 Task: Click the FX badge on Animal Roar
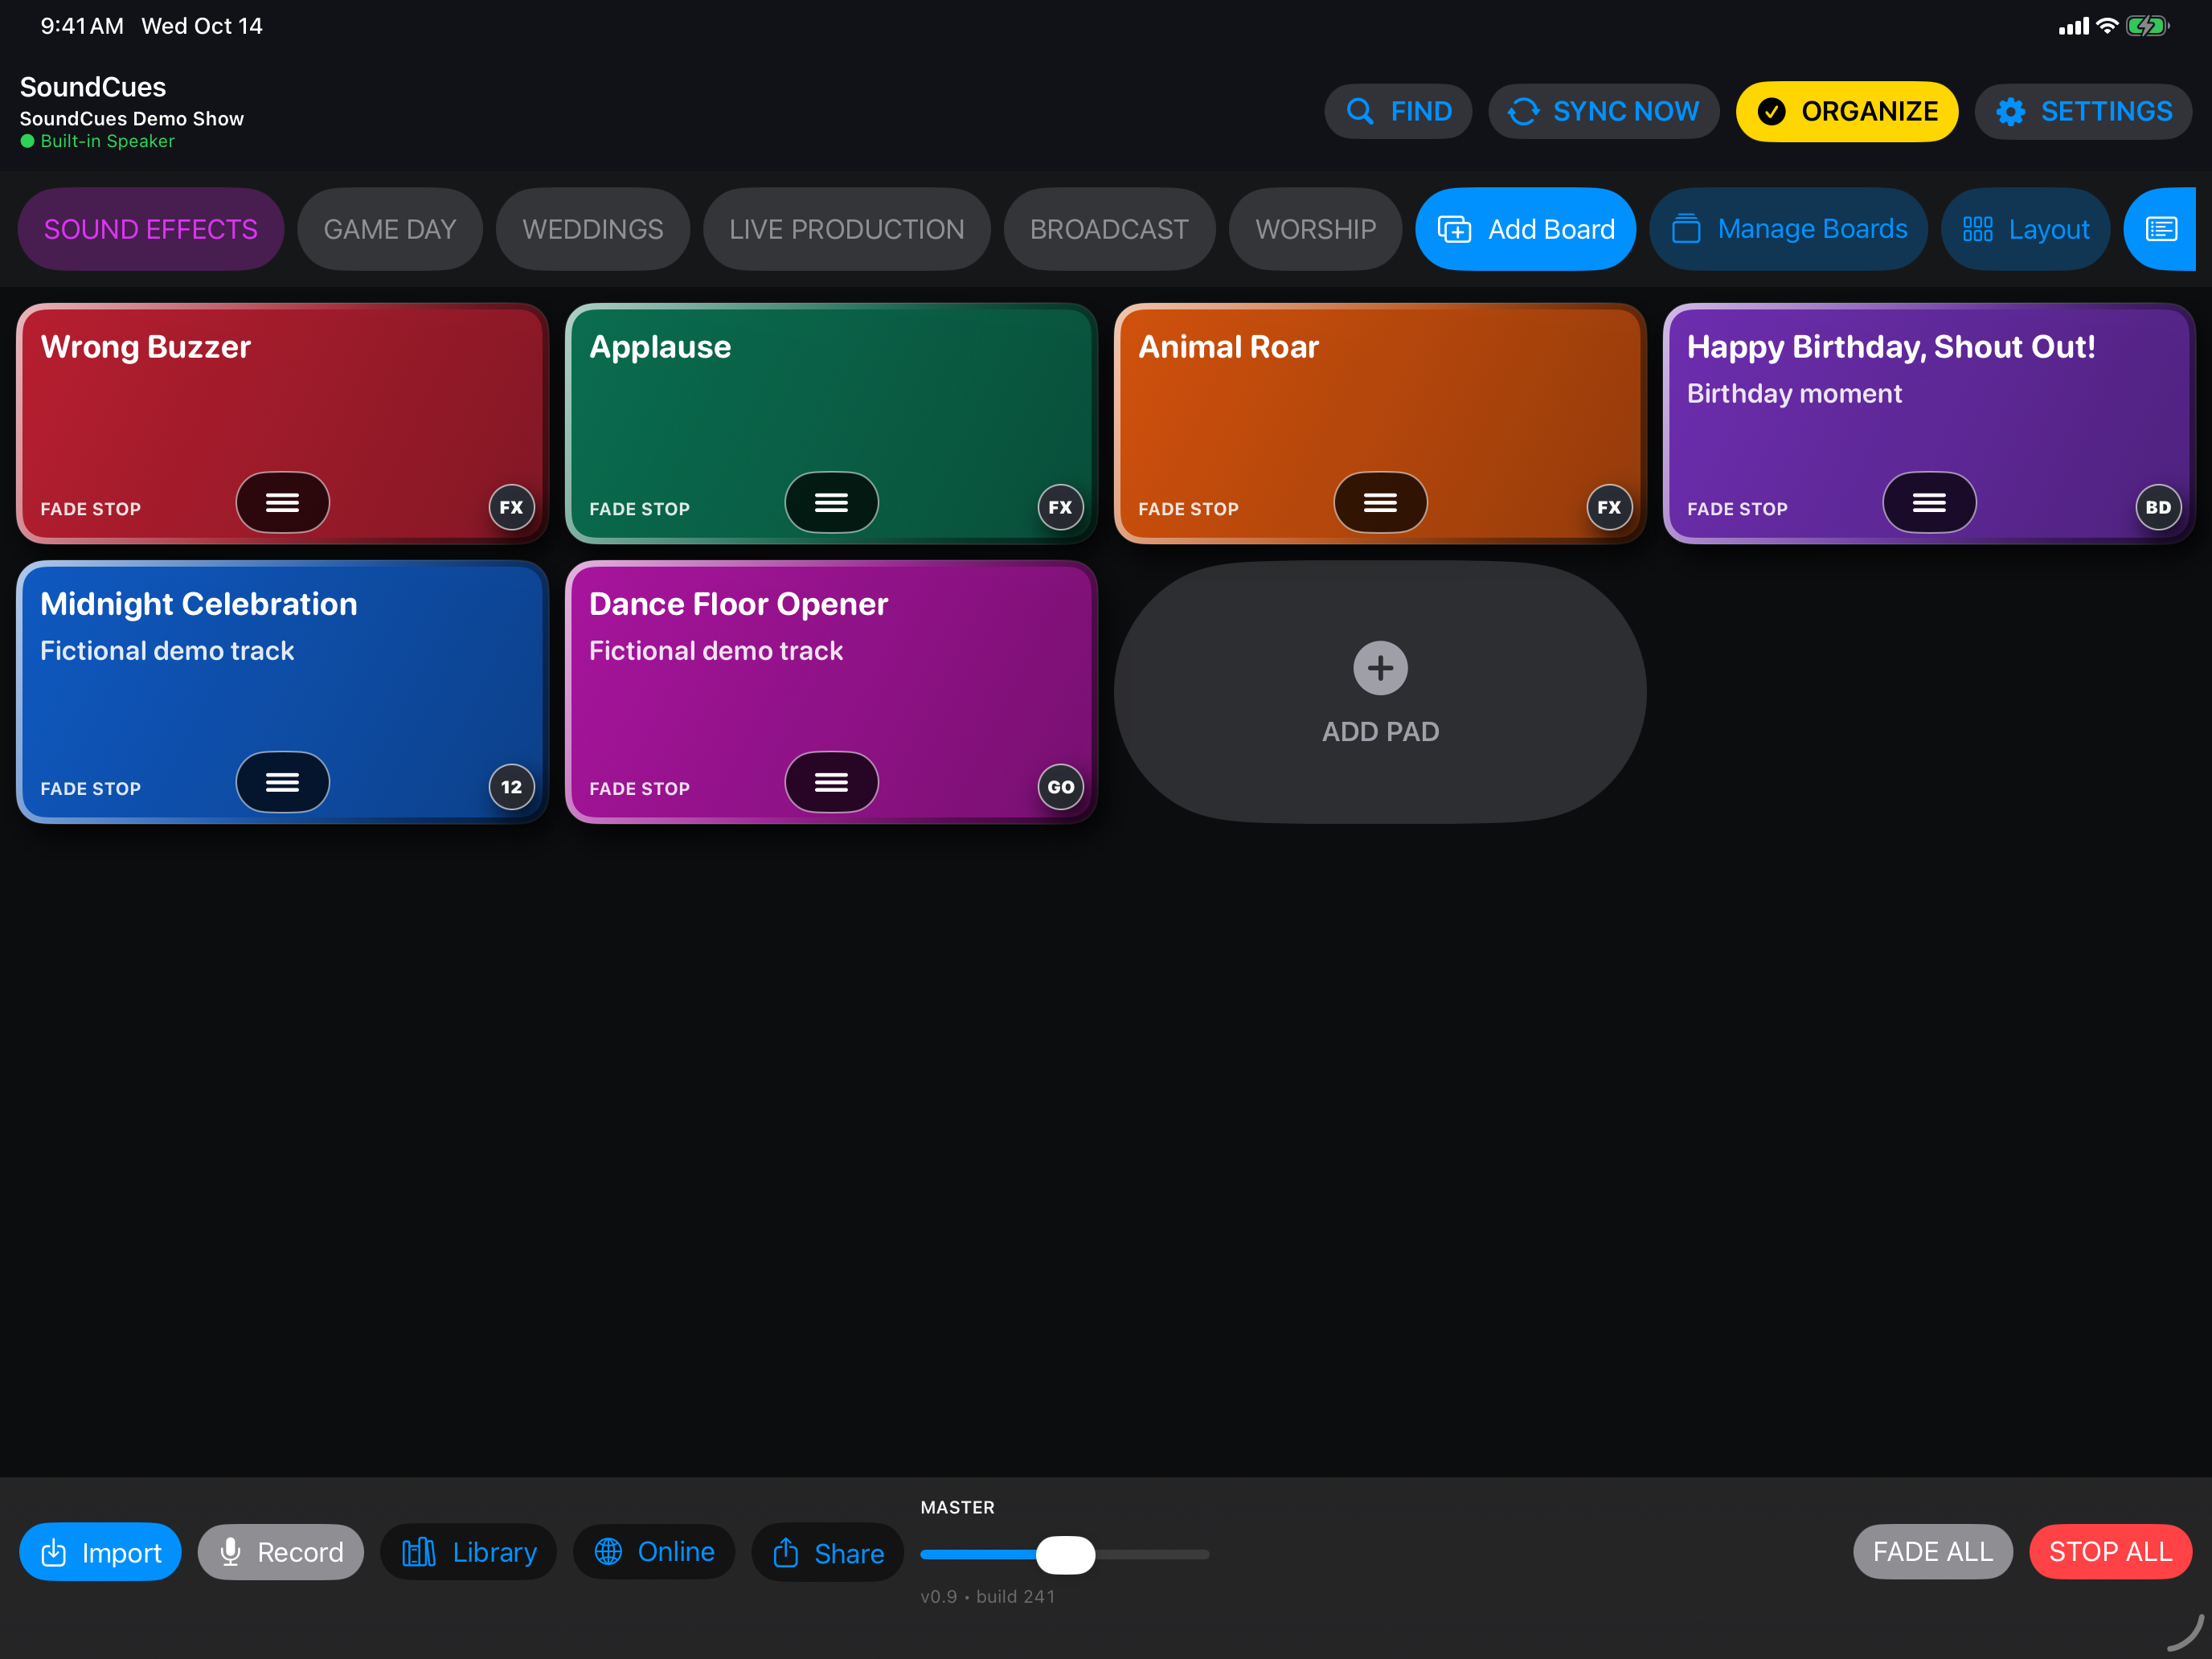(x=1609, y=507)
